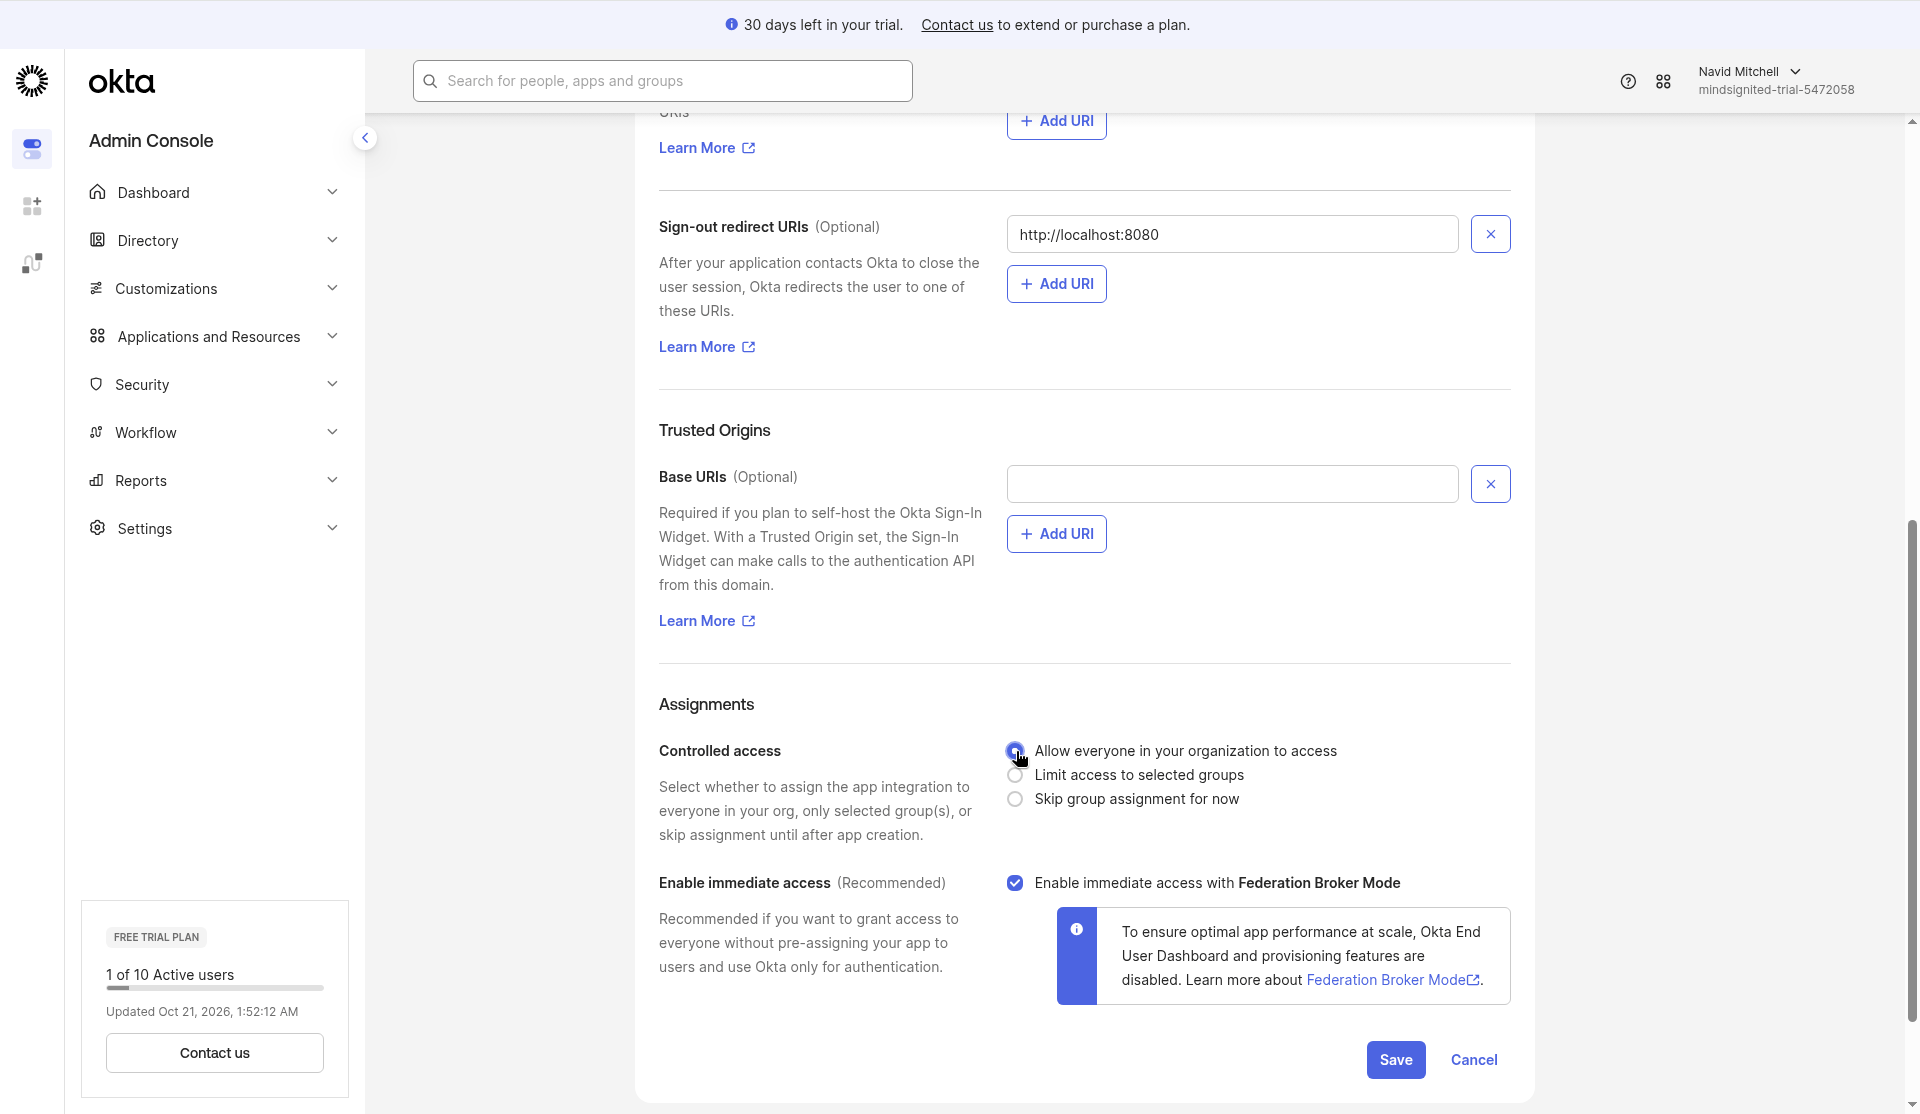The width and height of the screenshot is (1920, 1114).
Task: Click the Settings gear icon
Action: click(97, 528)
